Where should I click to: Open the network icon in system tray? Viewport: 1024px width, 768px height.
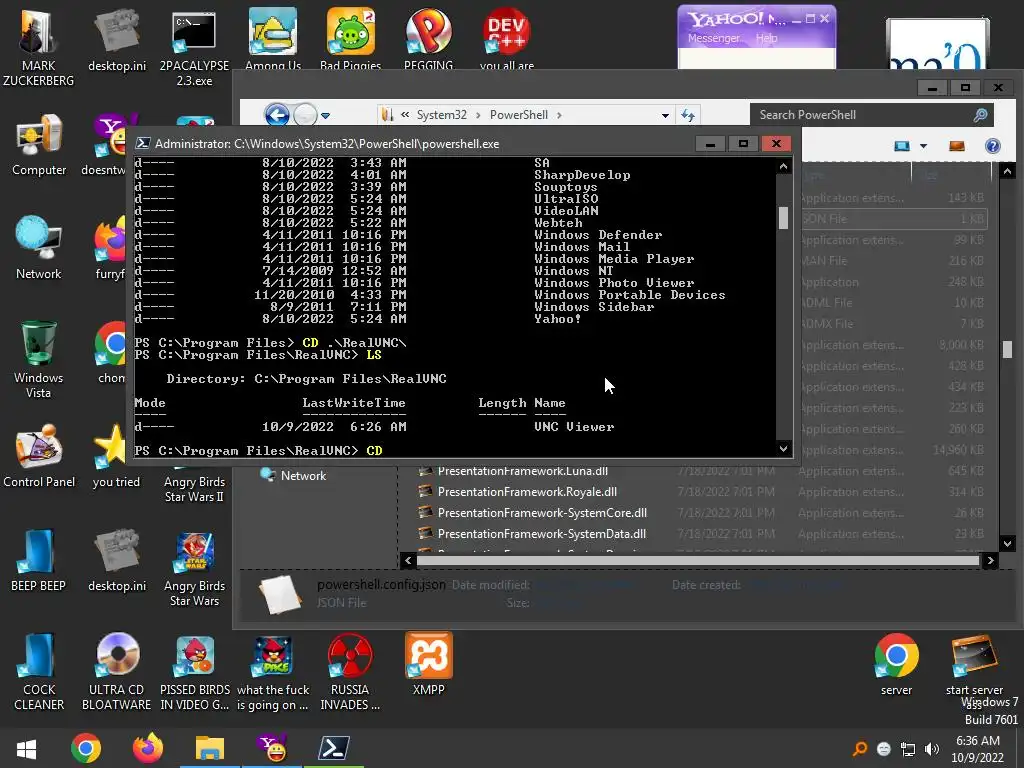coord(908,749)
